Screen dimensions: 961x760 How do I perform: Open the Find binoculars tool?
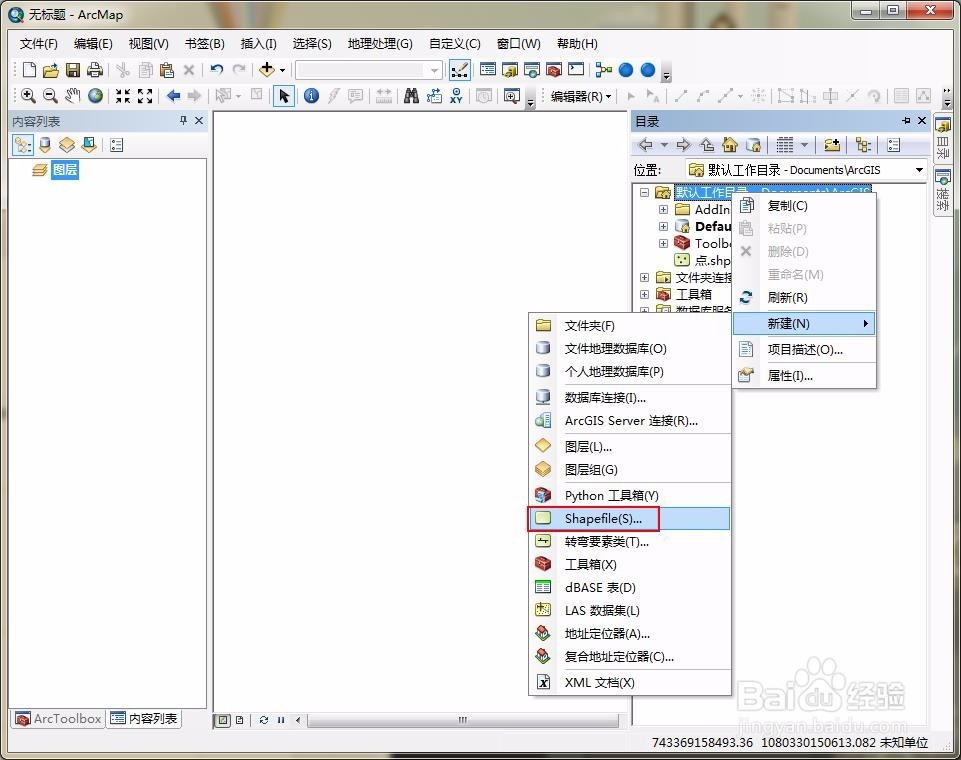(412, 96)
